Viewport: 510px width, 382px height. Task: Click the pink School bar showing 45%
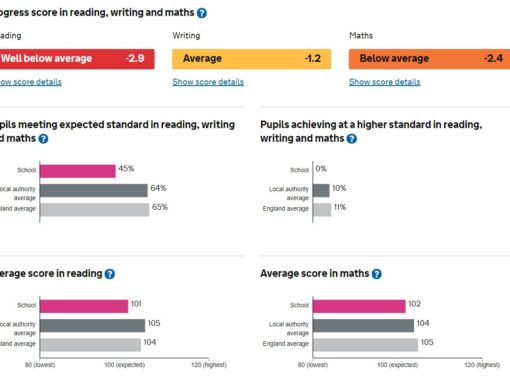78,171
